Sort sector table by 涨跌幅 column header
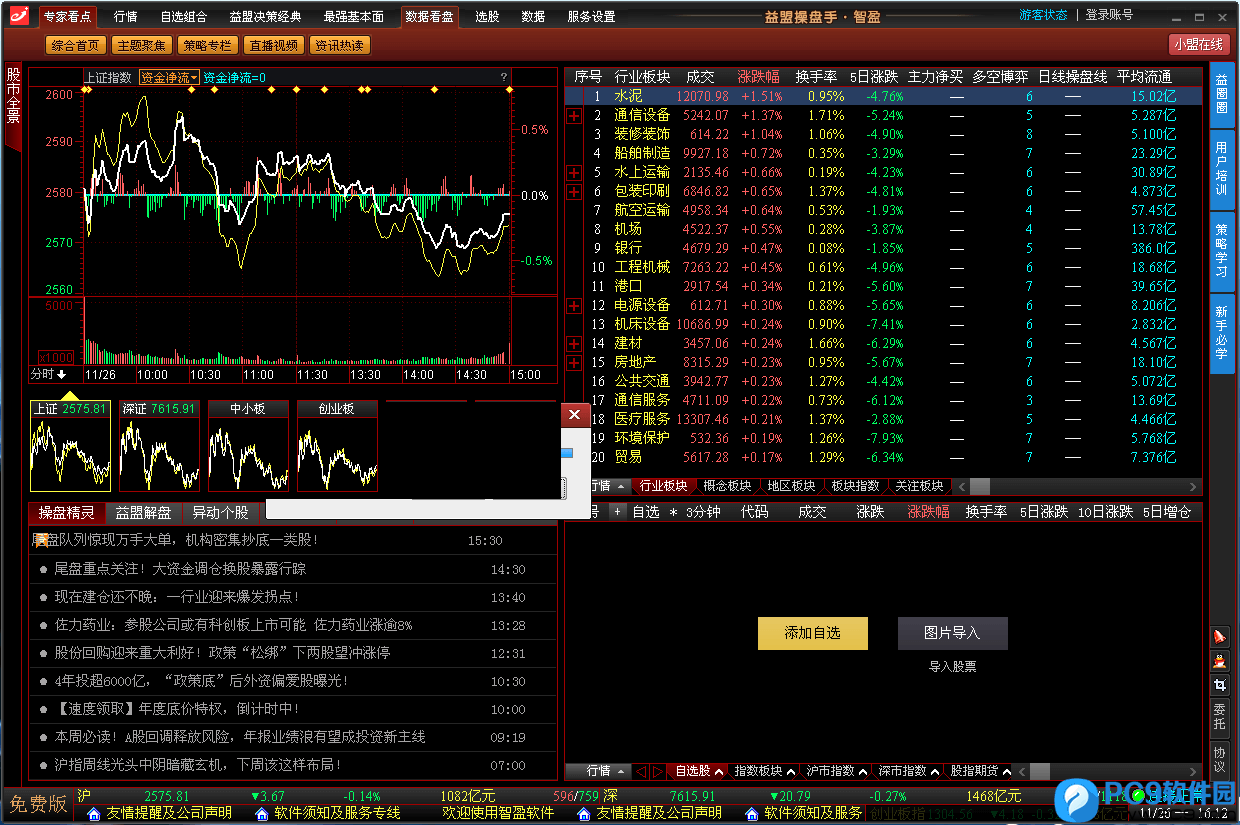 point(759,76)
